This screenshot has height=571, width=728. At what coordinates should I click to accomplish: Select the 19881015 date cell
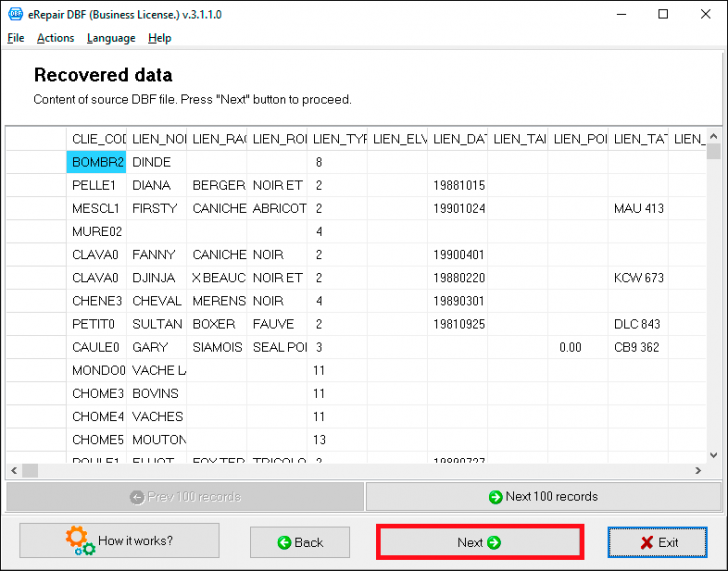click(458, 185)
